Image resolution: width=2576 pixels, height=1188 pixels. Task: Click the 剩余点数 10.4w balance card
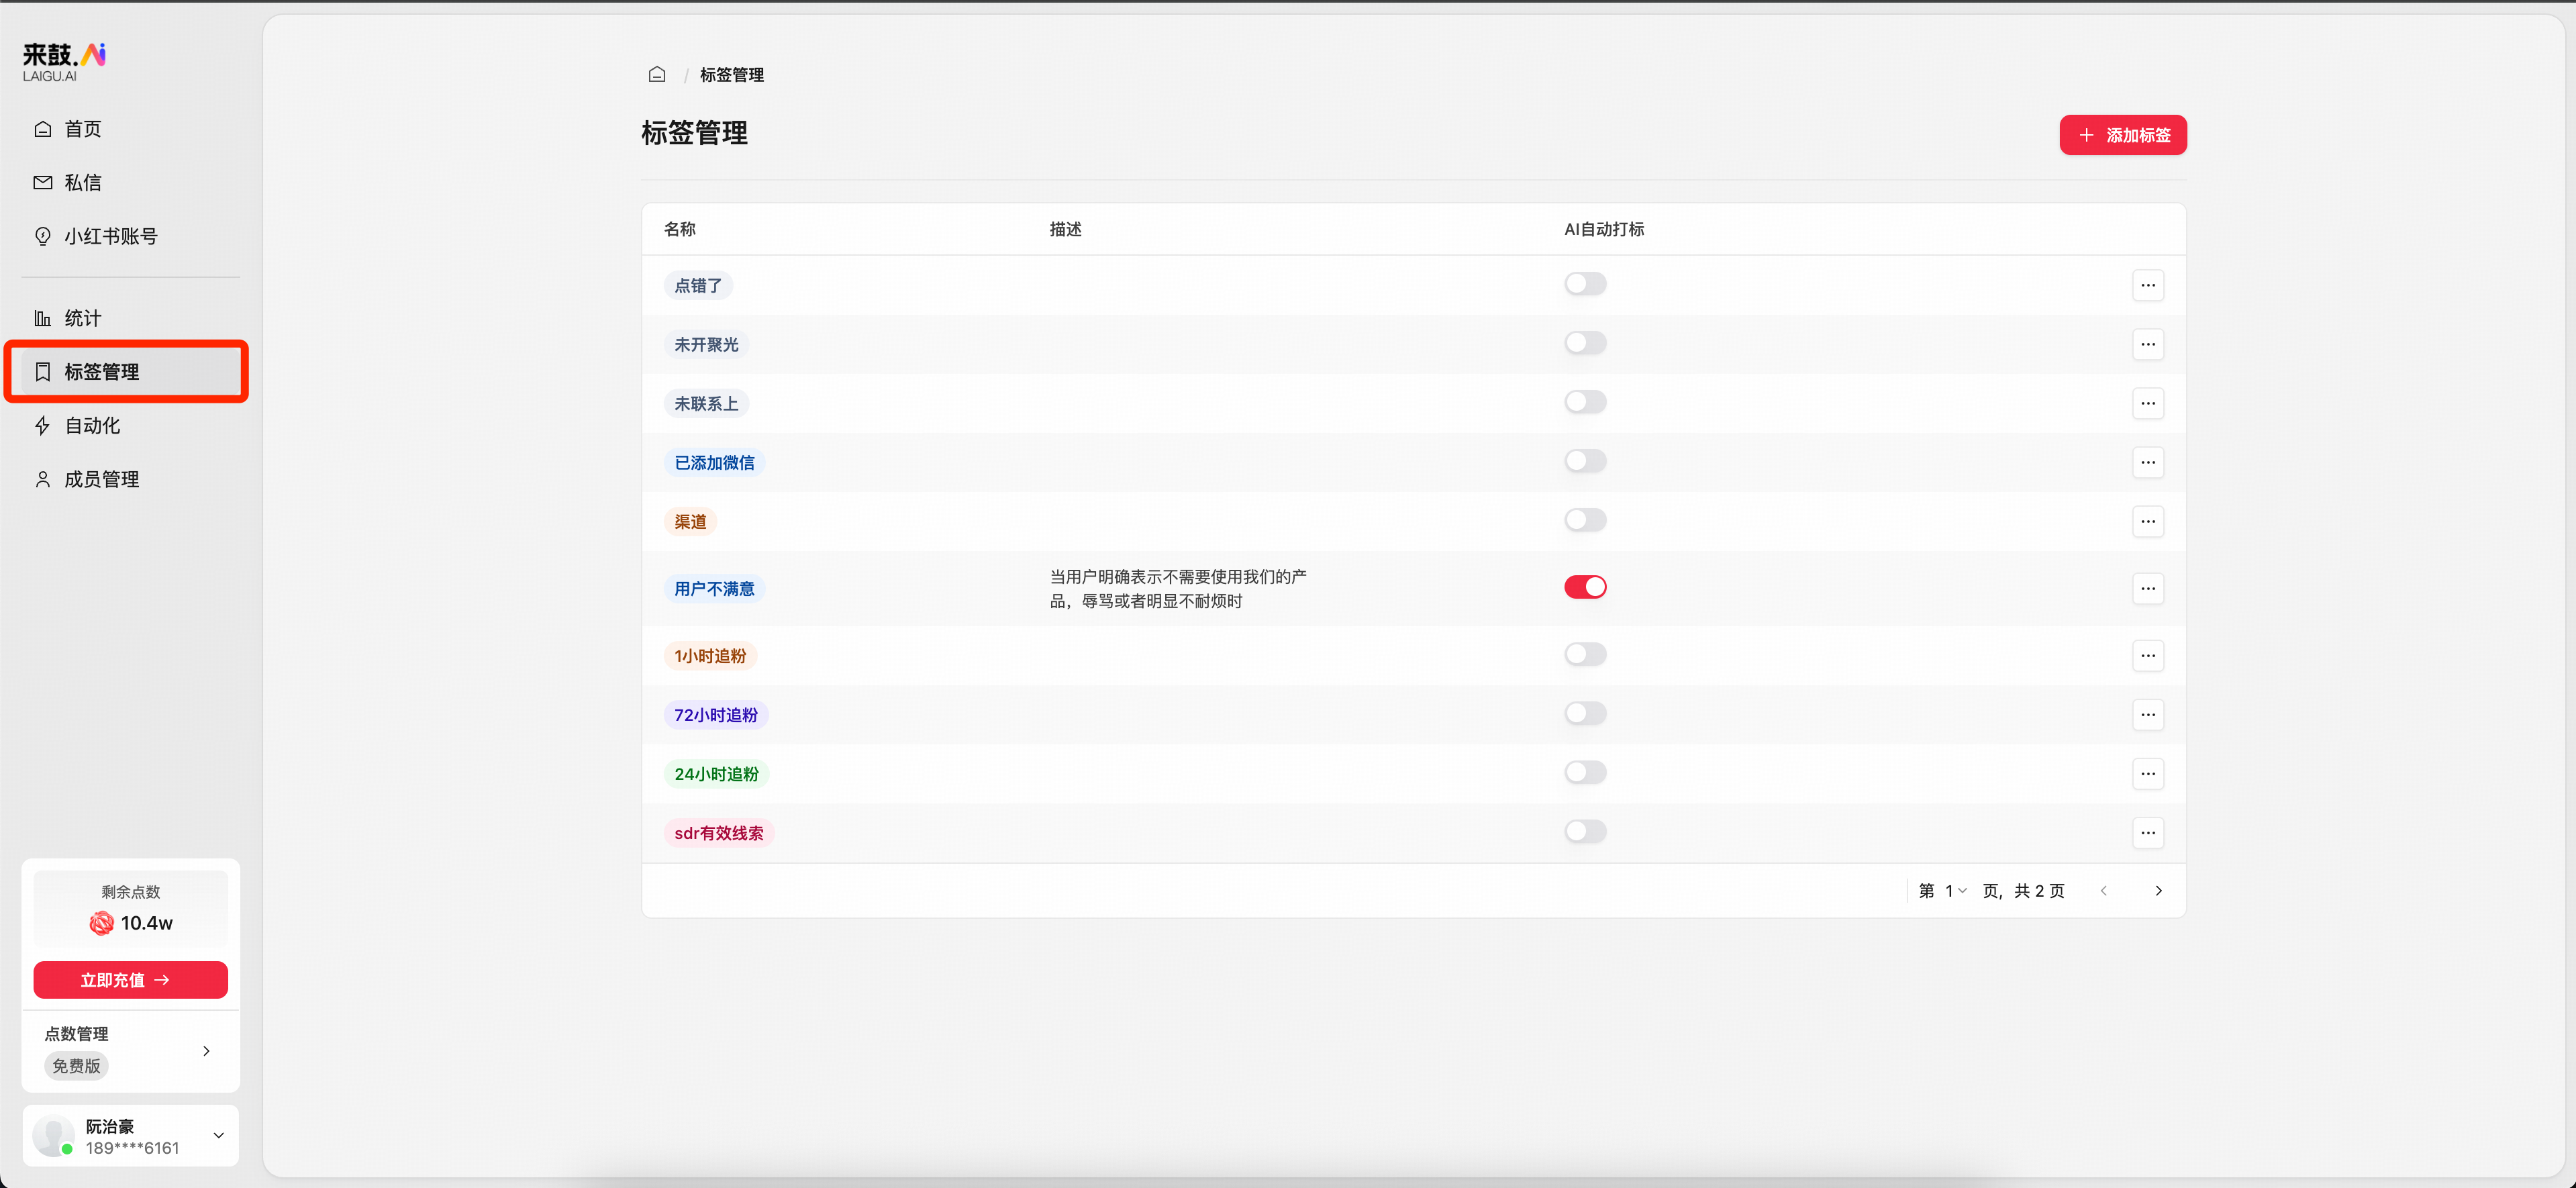pos(130,909)
